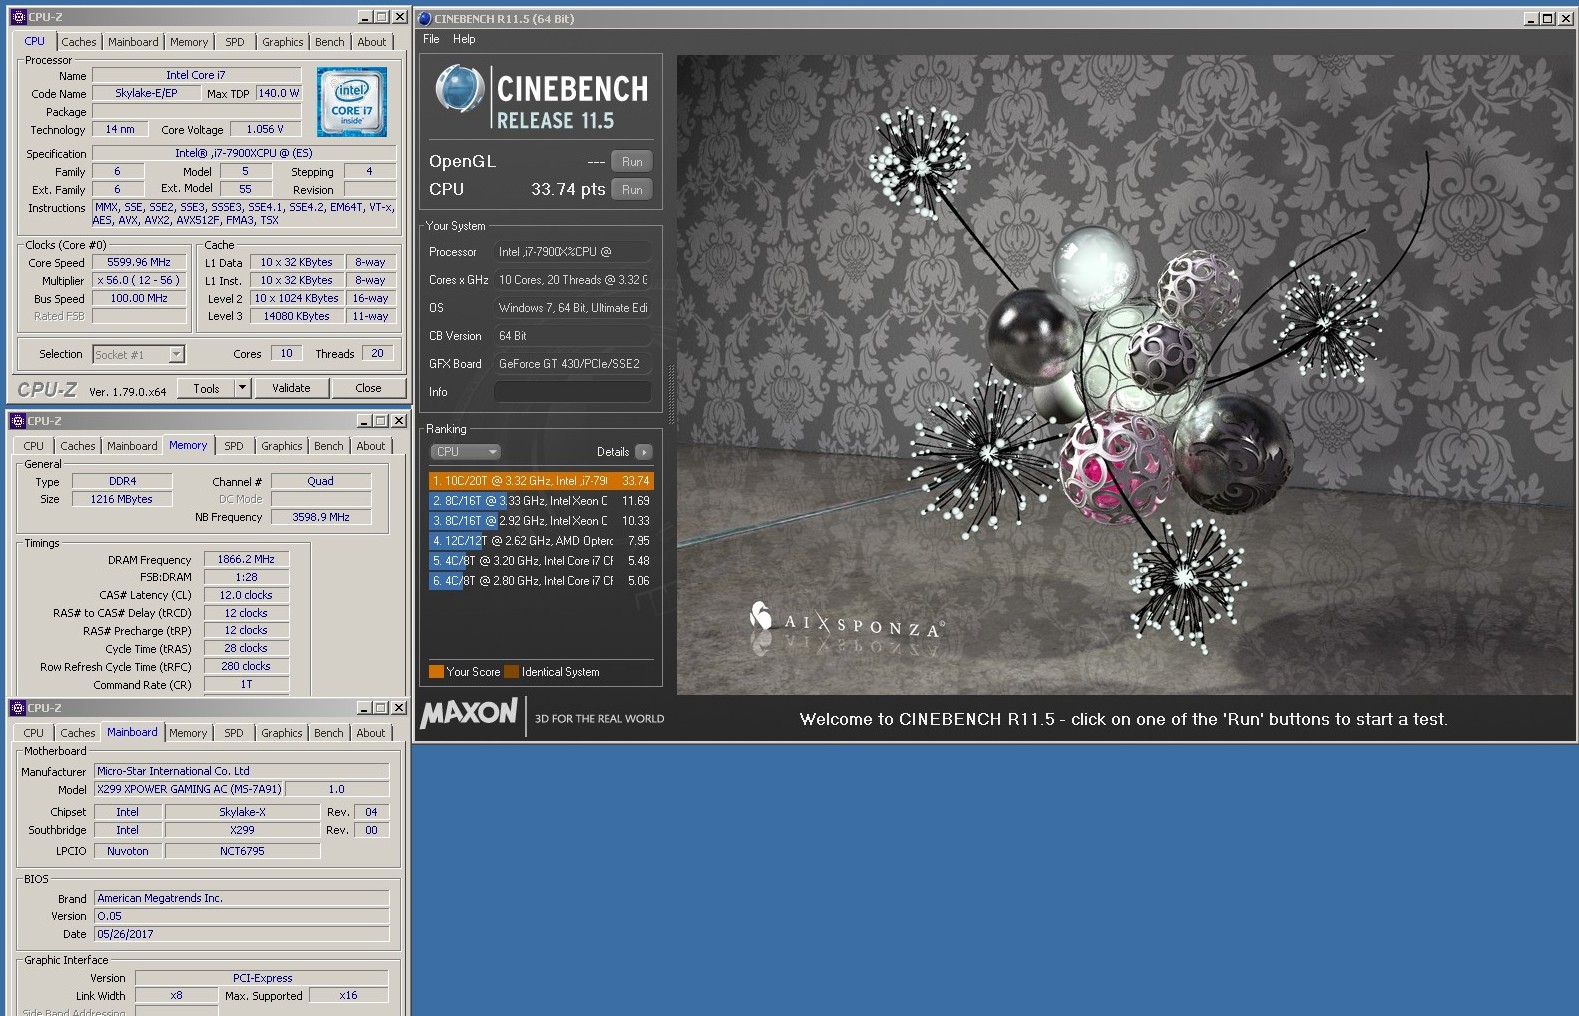Click the Intel Core i7 logo badge
The image size is (1579, 1016).
click(351, 101)
